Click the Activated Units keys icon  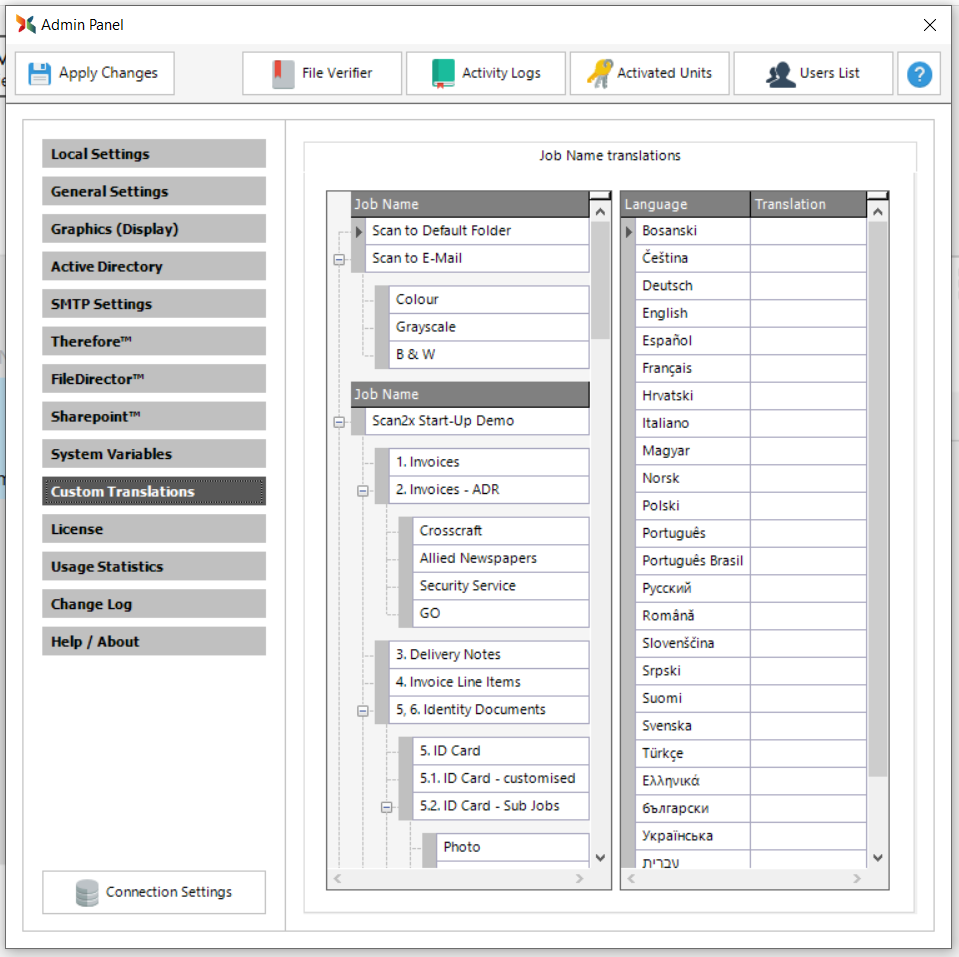click(x=600, y=73)
